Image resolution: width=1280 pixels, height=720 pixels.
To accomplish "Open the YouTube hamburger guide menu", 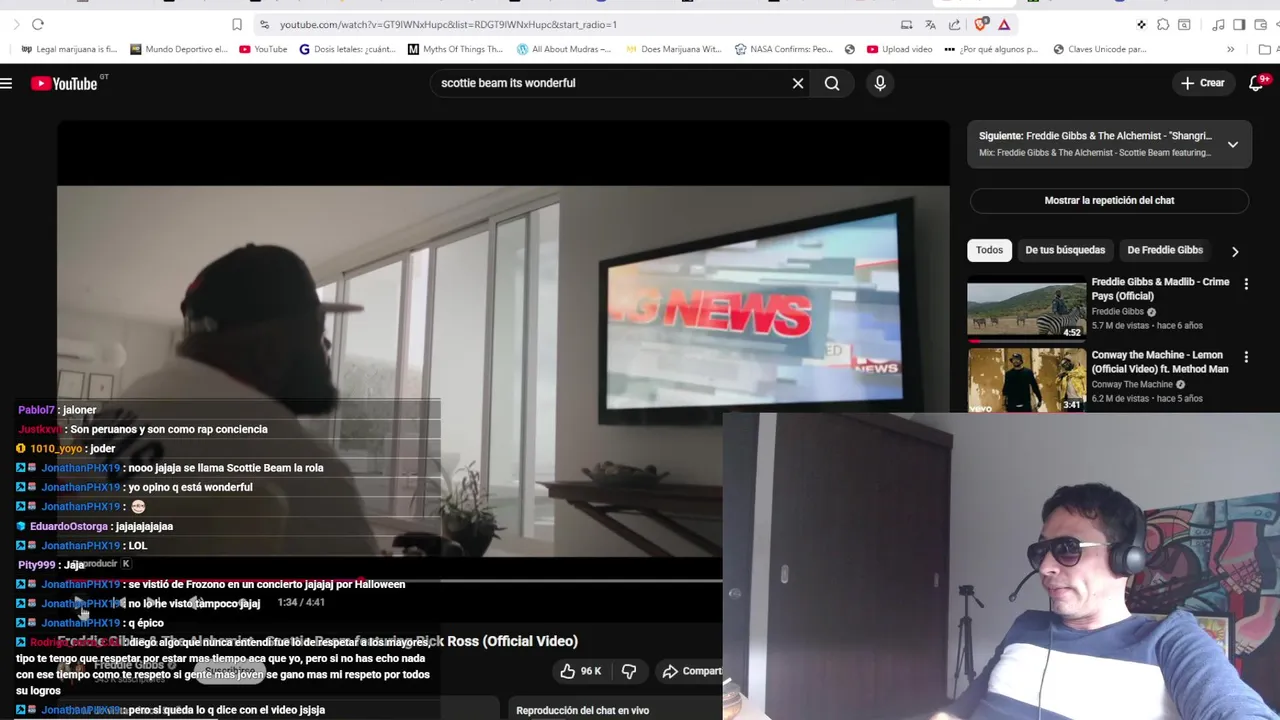I will tap(6, 84).
